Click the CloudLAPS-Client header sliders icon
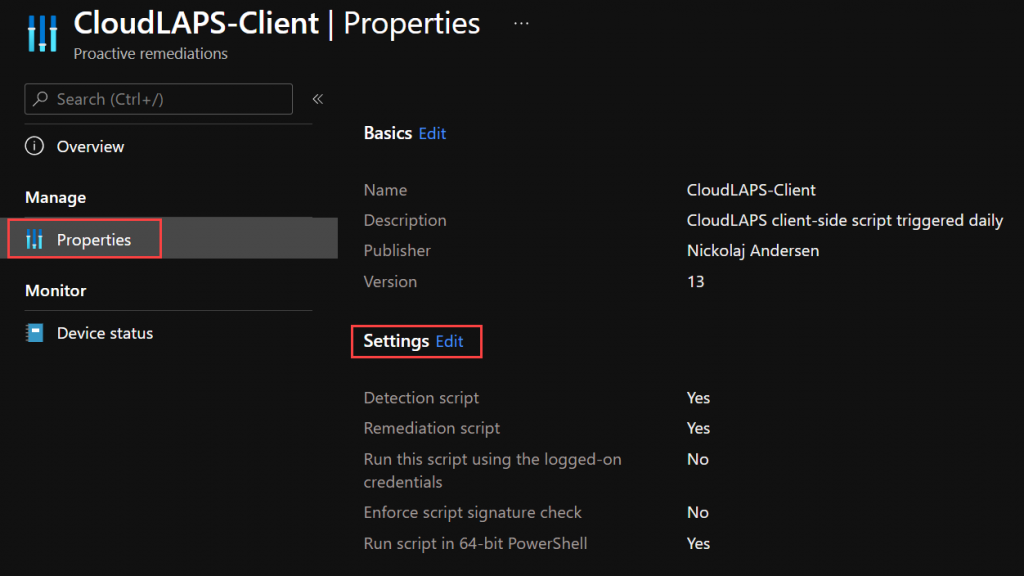1024x576 pixels. 42,33
